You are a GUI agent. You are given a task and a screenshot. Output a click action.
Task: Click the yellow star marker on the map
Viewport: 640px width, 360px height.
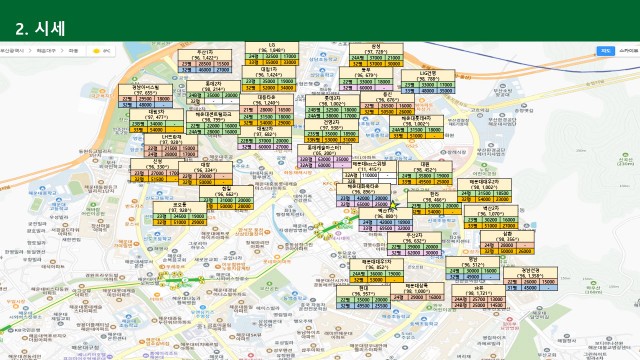click(393, 205)
